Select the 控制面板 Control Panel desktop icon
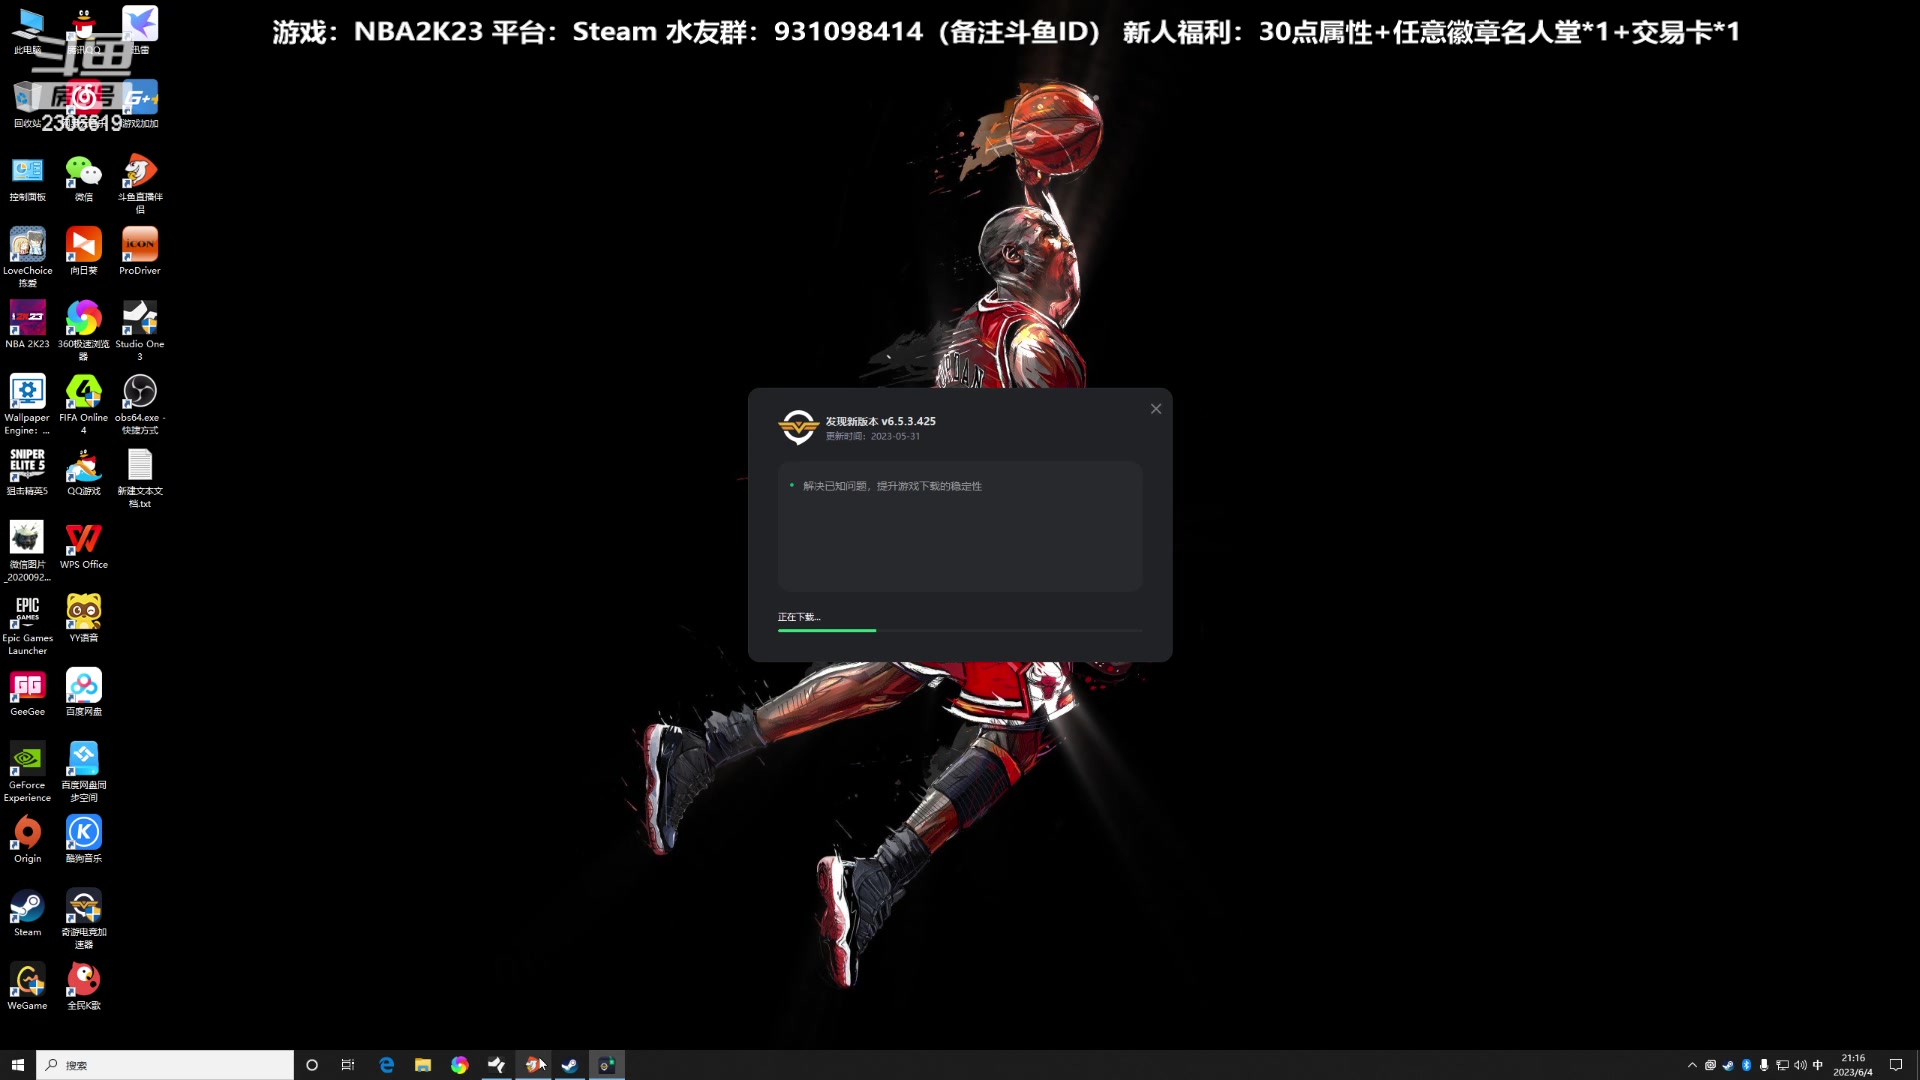This screenshot has height=1080, width=1920. [27, 180]
